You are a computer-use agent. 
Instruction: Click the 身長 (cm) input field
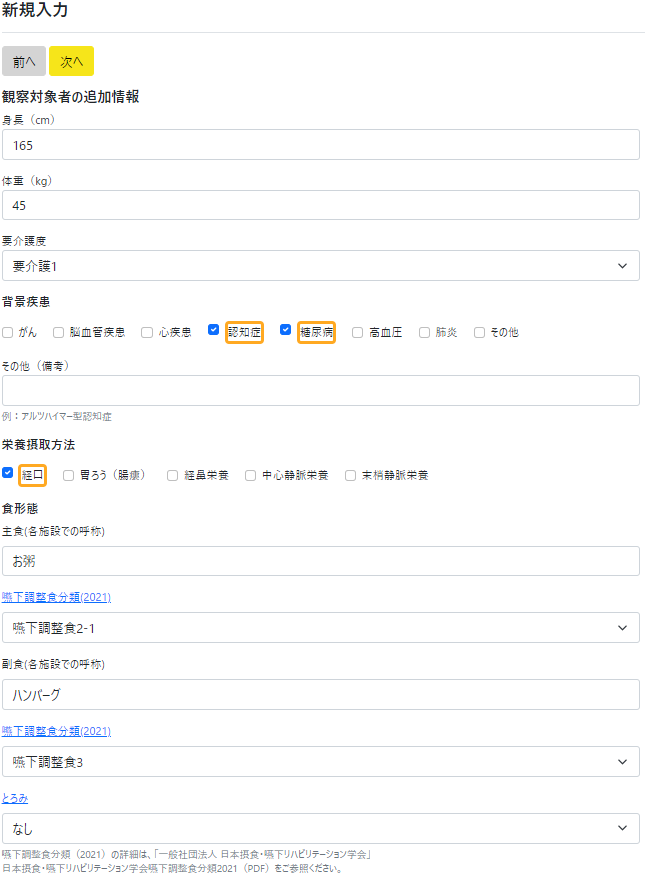click(320, 144)
